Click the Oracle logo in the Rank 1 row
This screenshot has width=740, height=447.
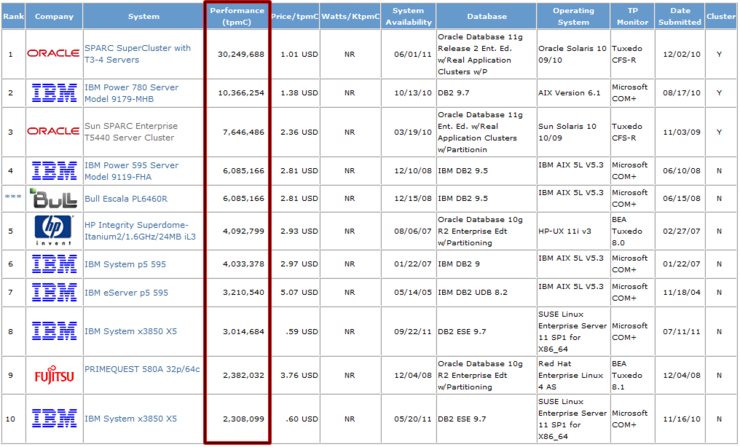click(53, 53)
